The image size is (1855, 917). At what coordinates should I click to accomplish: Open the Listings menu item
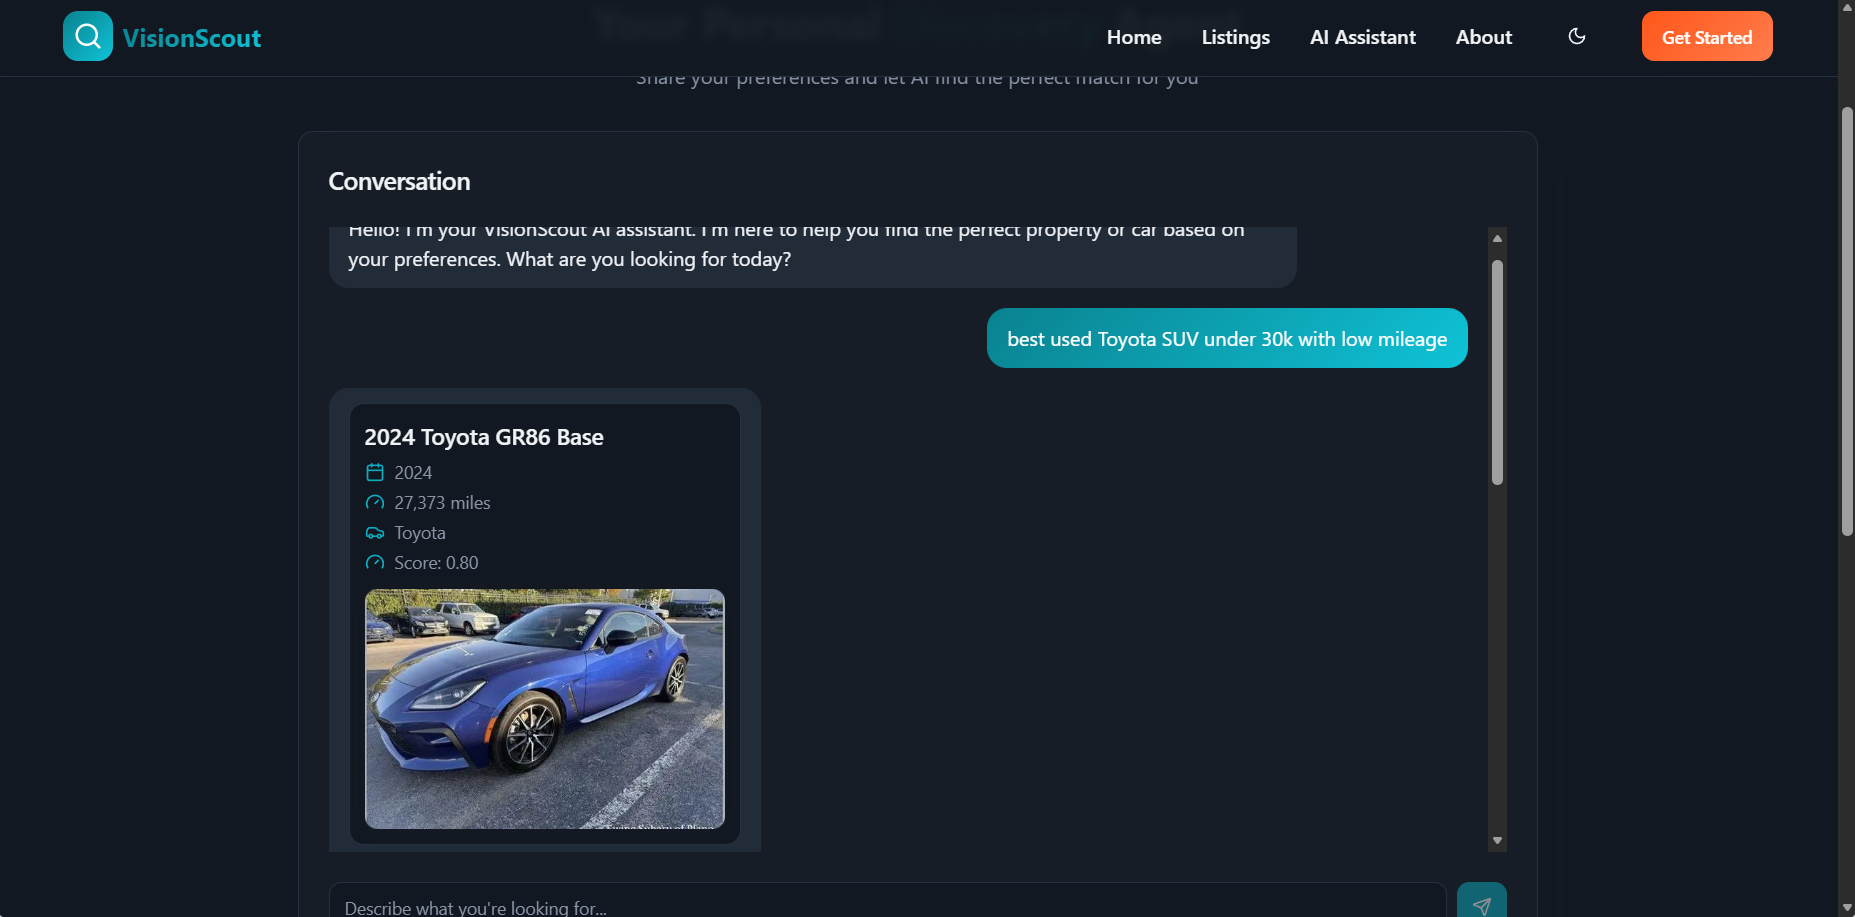[x=1236, y=37]
